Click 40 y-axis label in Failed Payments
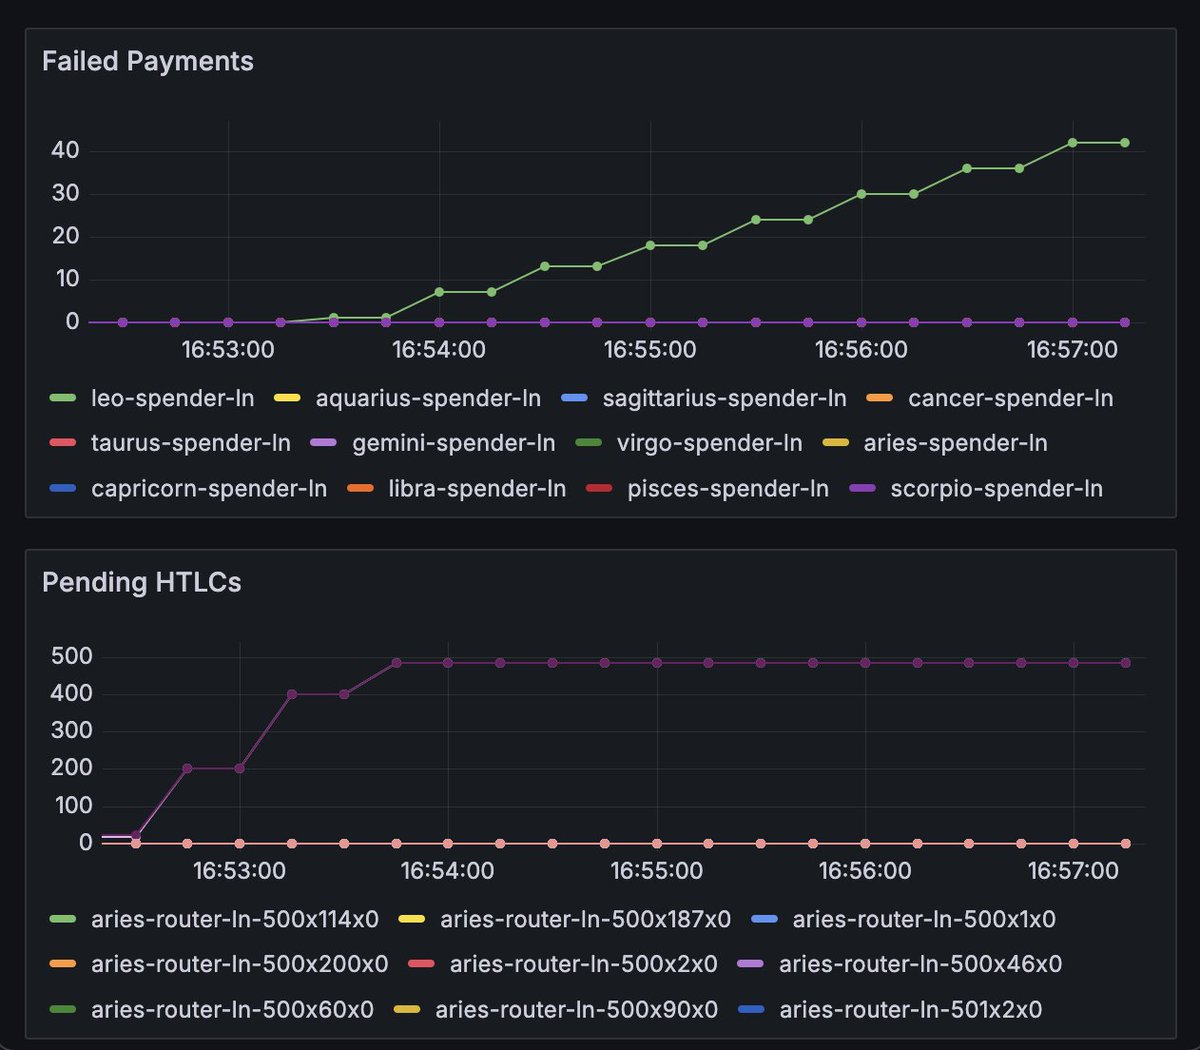 [66, 151]
